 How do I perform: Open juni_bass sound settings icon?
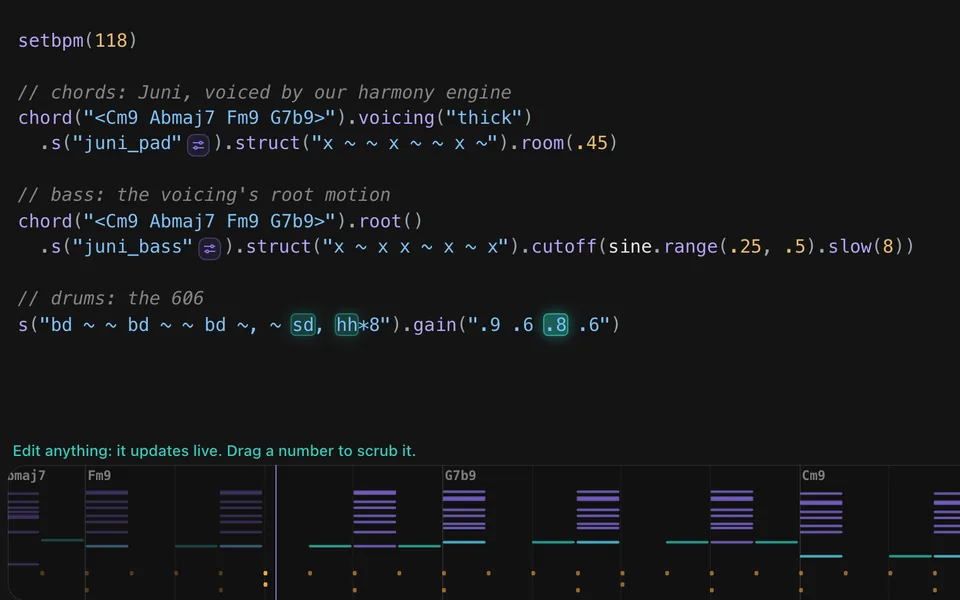point(209,249)
